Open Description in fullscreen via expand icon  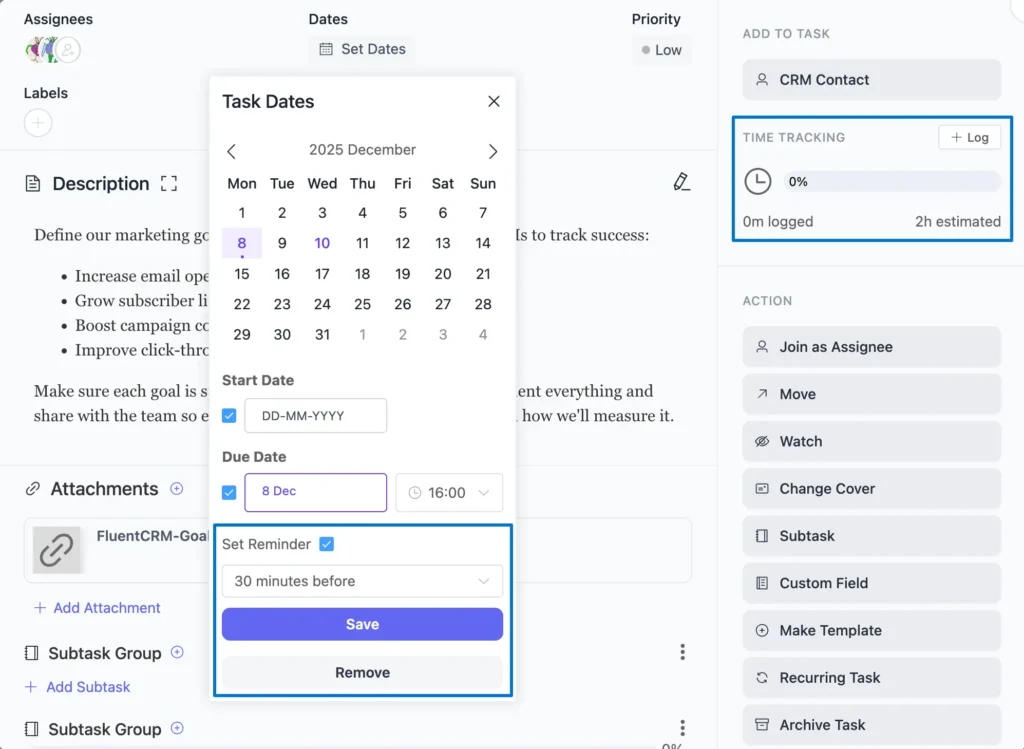coord(168,183)
